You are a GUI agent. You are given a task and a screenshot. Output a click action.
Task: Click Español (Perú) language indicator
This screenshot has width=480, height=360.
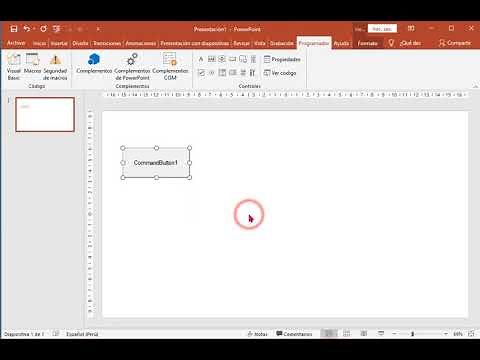tap(82, 334)
